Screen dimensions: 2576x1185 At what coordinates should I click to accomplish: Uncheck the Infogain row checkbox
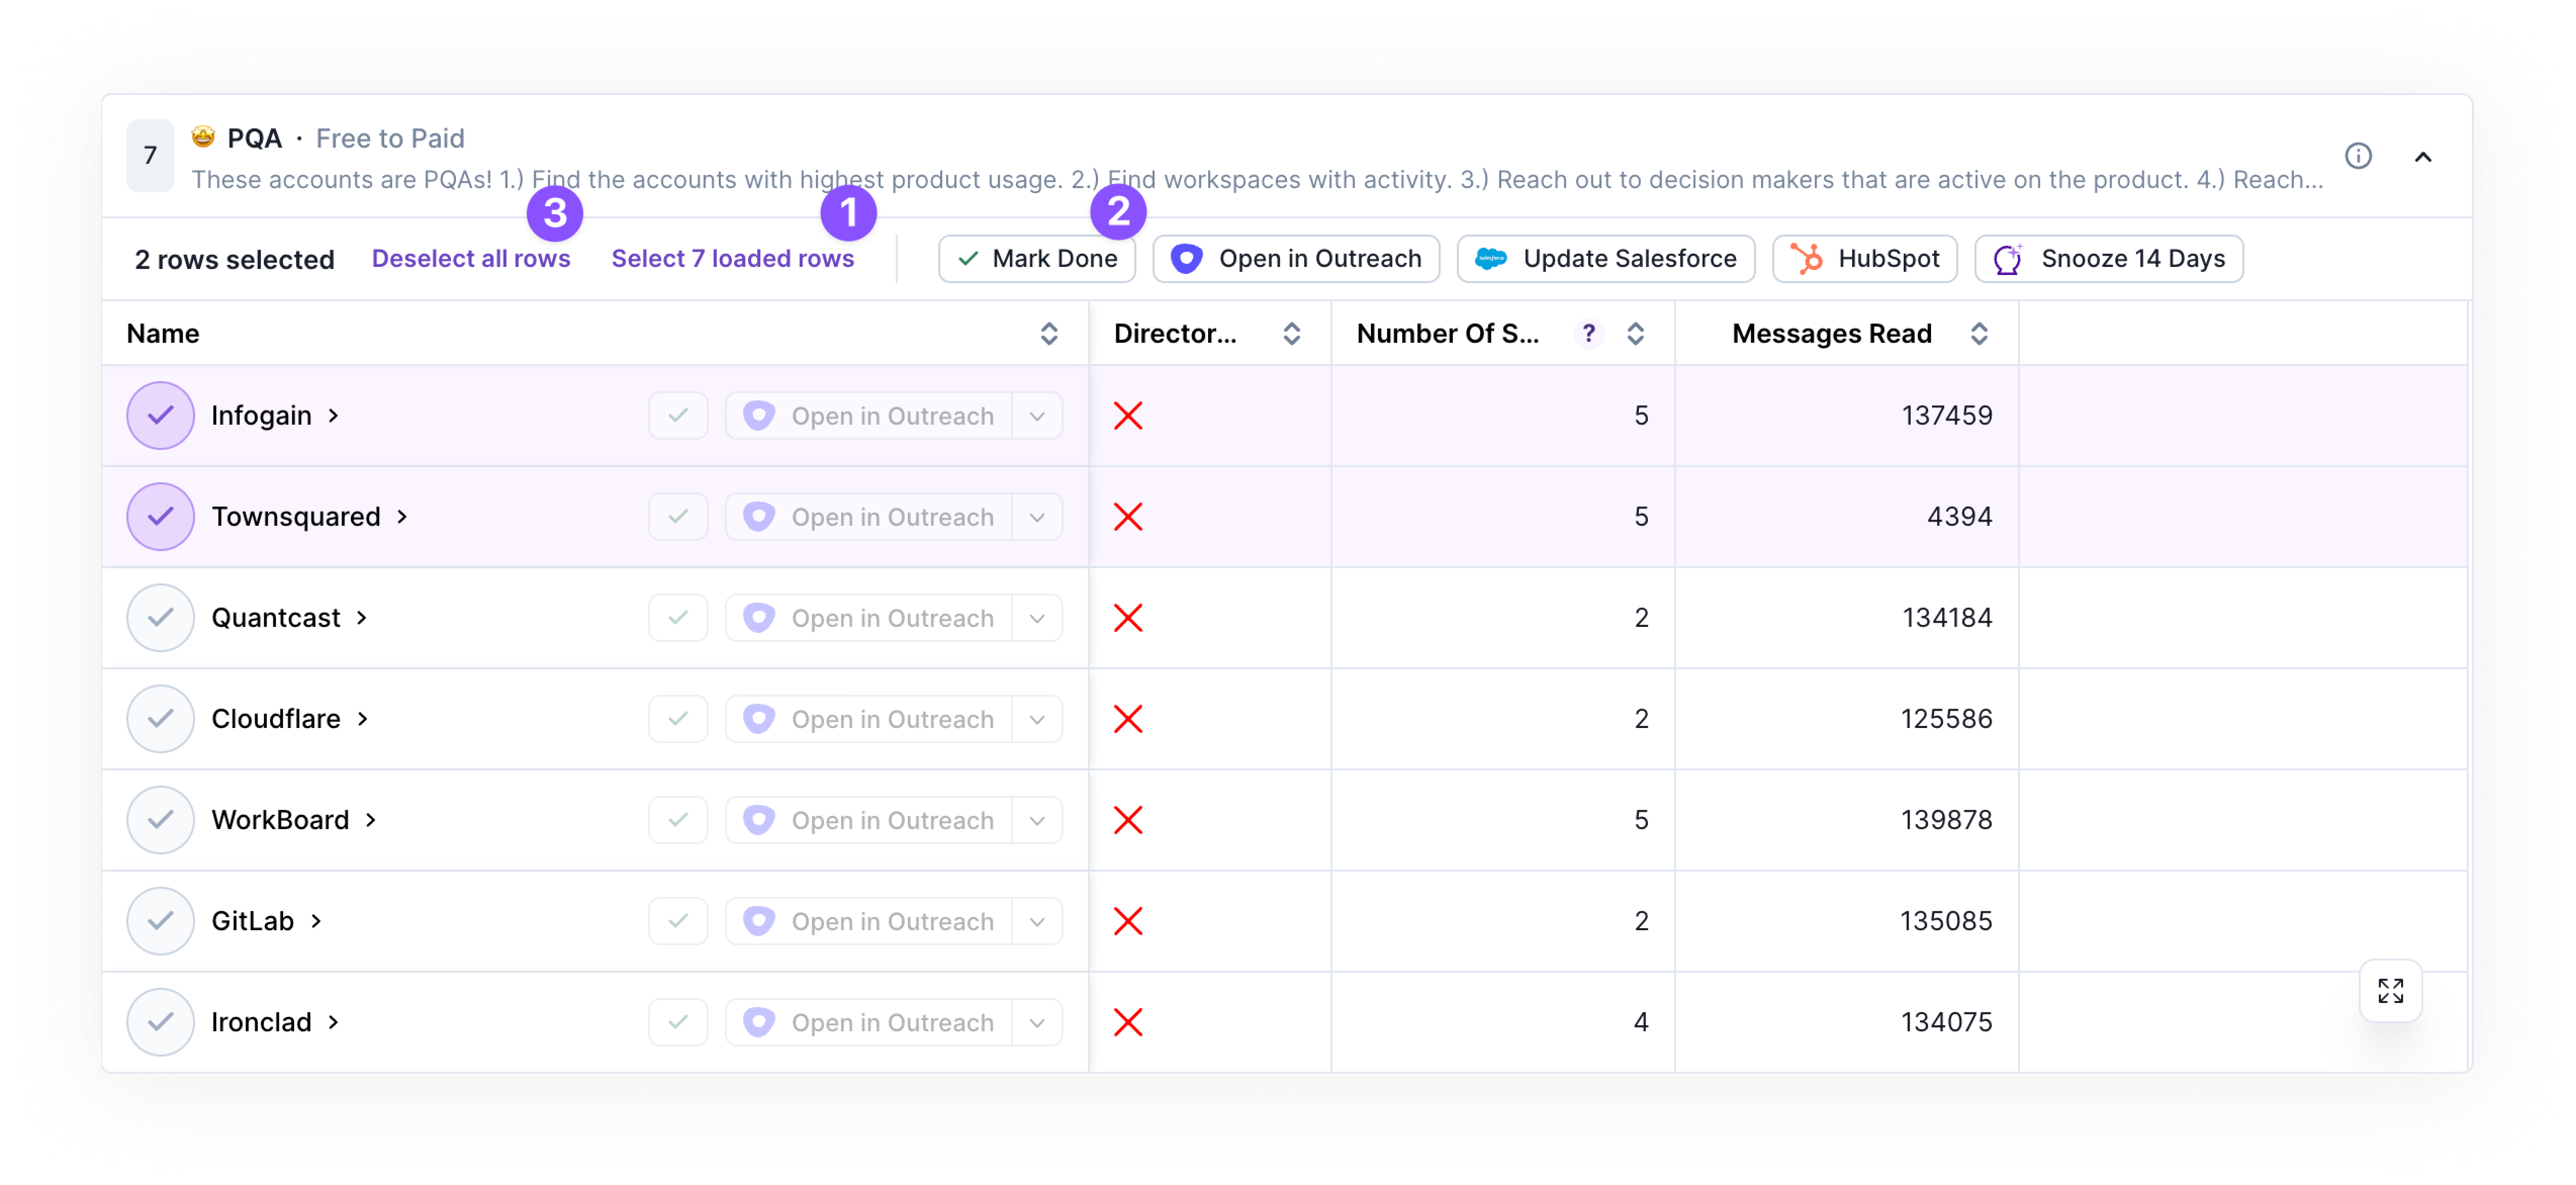coord(160,415)
